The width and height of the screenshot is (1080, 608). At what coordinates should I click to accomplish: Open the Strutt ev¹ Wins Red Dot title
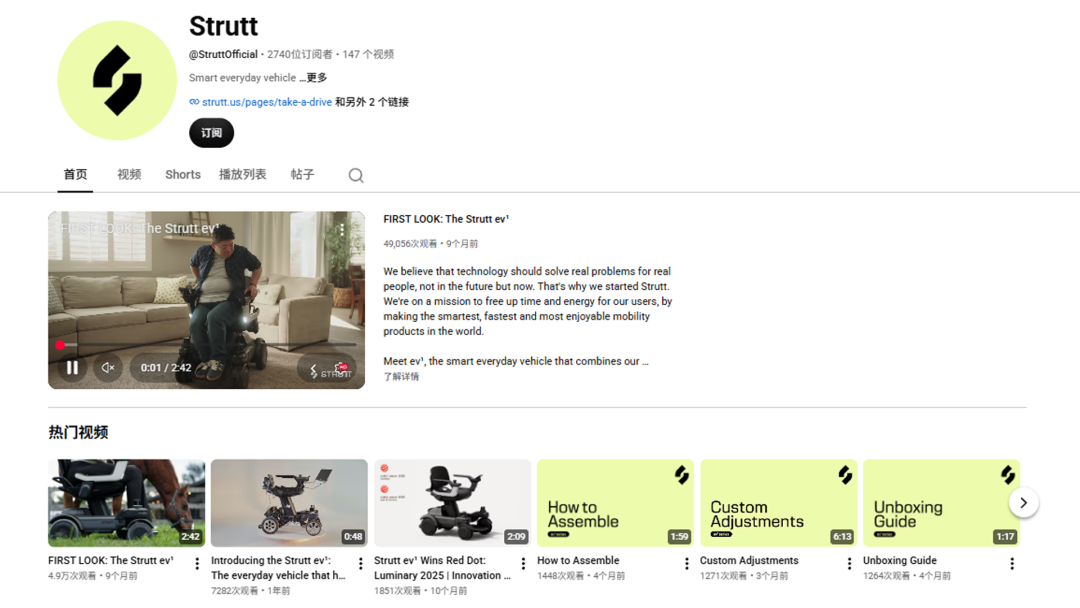click(x=442, y=568)
